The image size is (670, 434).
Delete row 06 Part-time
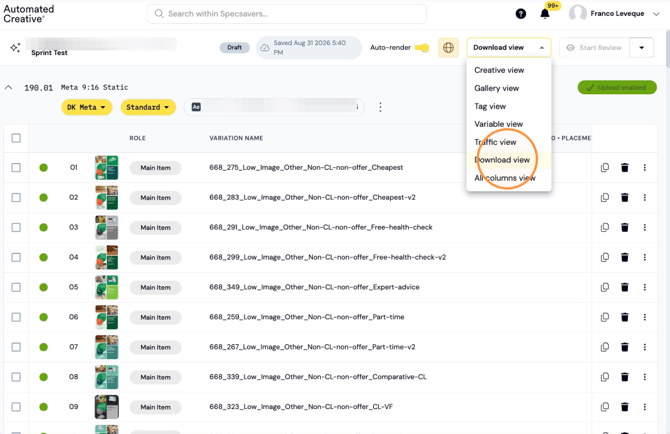point(625,317)
